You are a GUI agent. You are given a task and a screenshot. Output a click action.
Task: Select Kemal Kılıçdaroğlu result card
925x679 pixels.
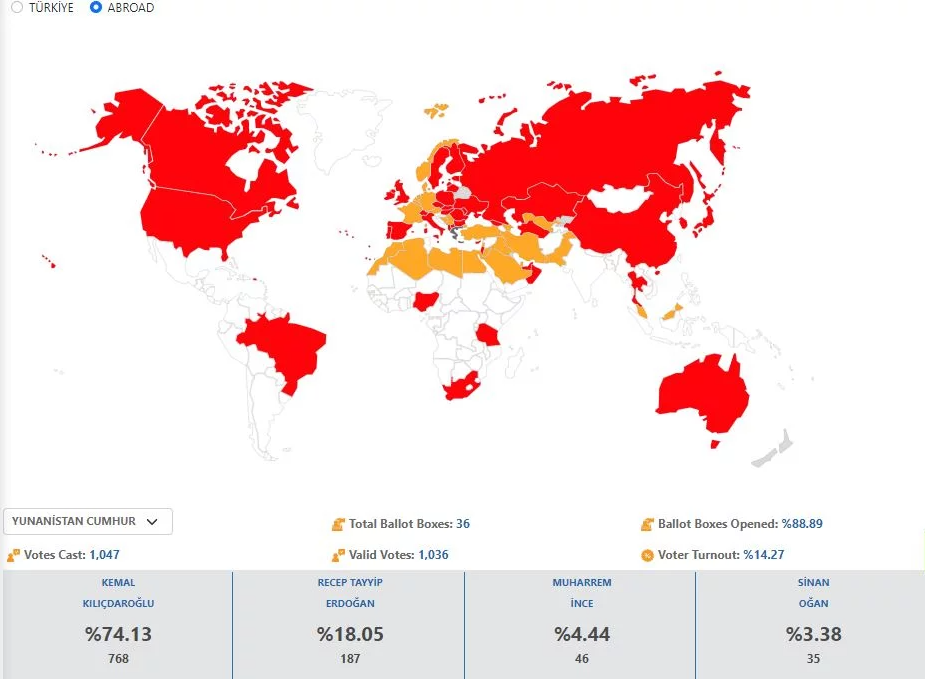(x=118, y=620)
